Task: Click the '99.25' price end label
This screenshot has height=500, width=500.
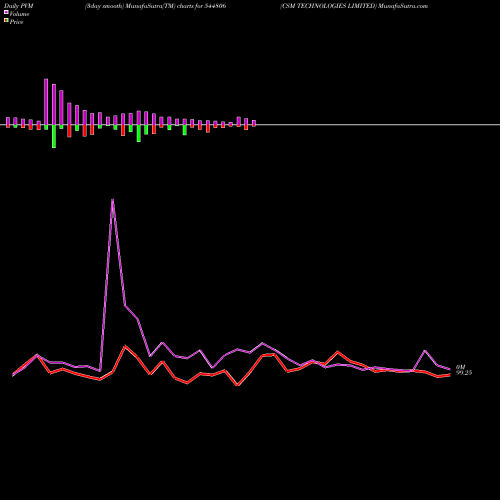Action: click(x=464, y=373)
